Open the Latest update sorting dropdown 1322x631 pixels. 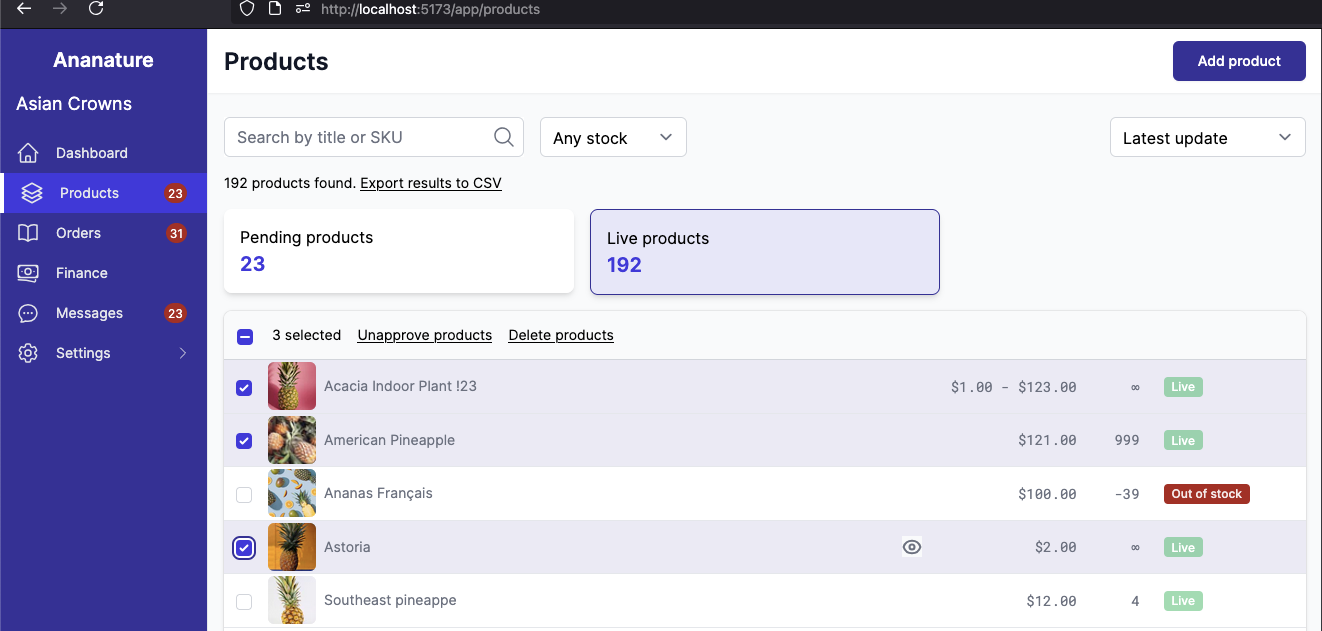1207,136
